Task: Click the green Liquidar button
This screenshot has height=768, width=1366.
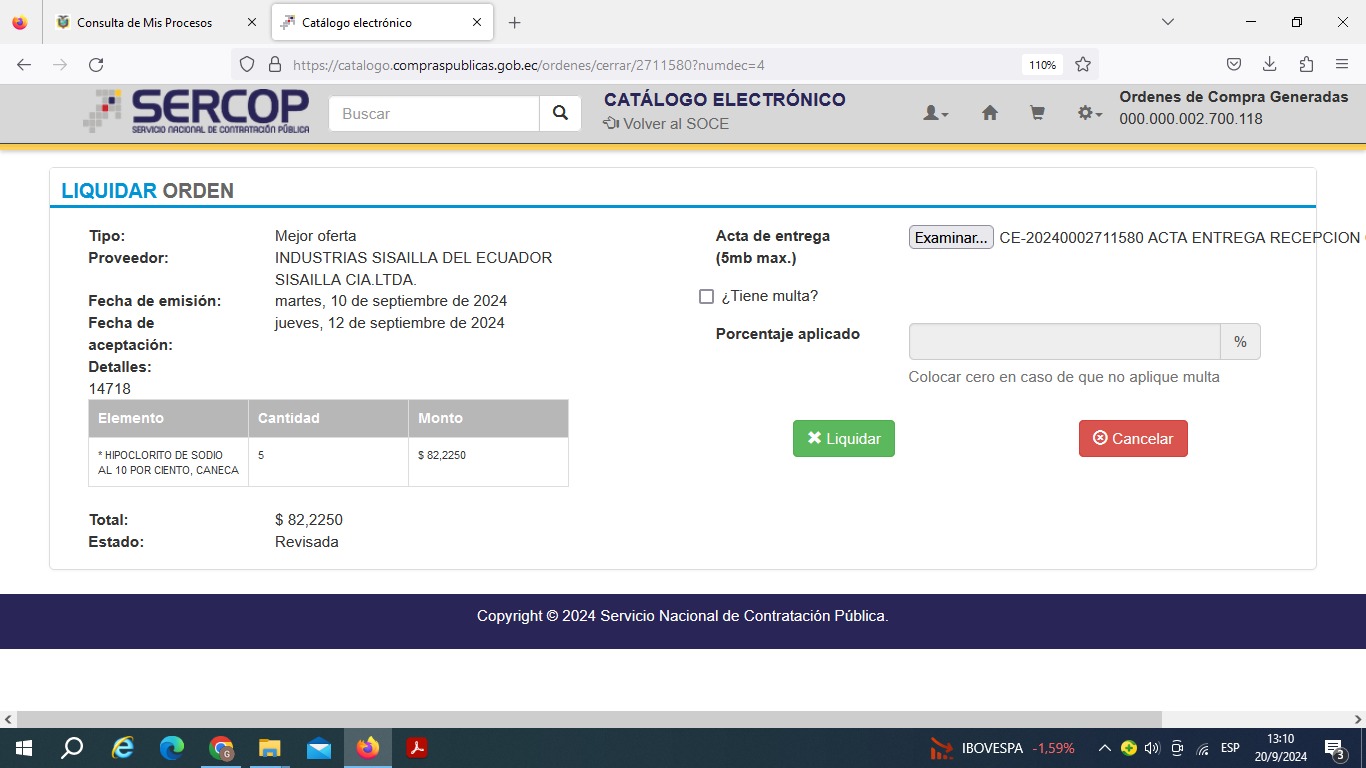Action: (843, 439)
